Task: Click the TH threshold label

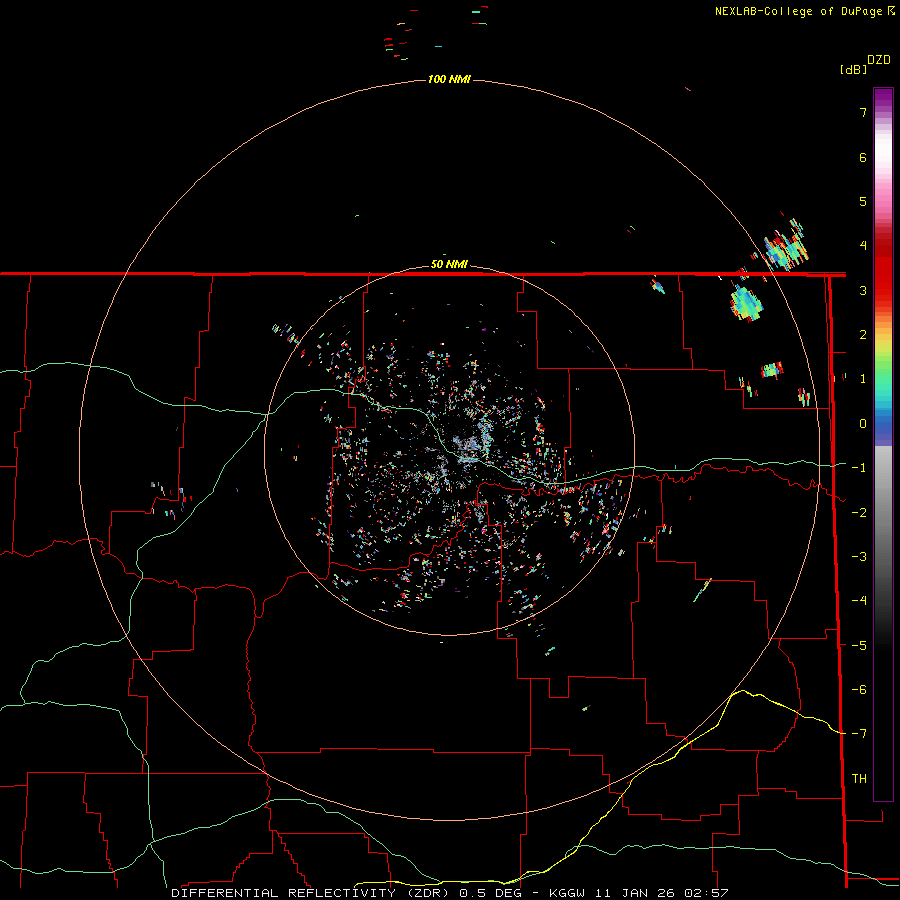Action: pyautogui.click(x=859, y=779)
